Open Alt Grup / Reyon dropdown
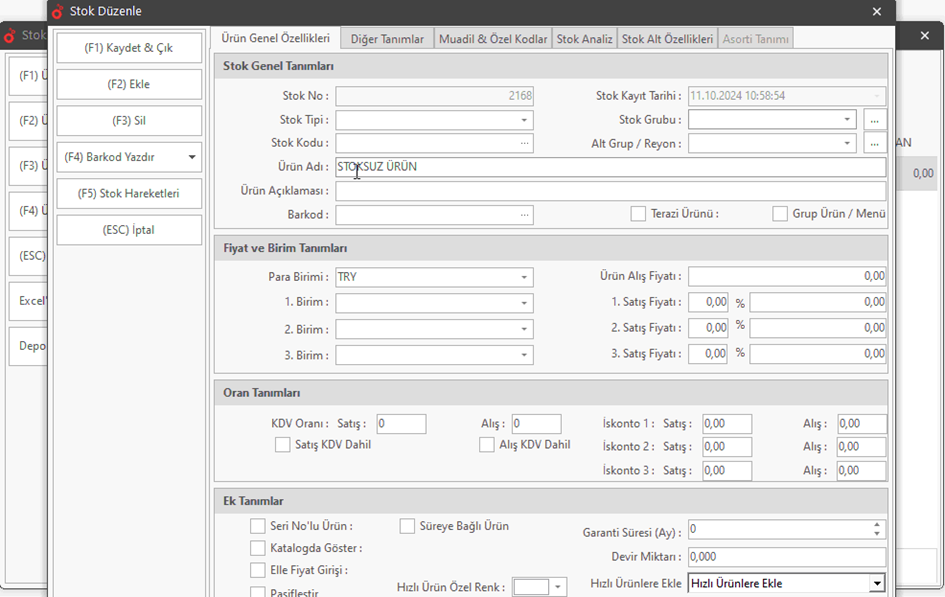This screenshot has height=597, width=945. [x=847, y=143]
